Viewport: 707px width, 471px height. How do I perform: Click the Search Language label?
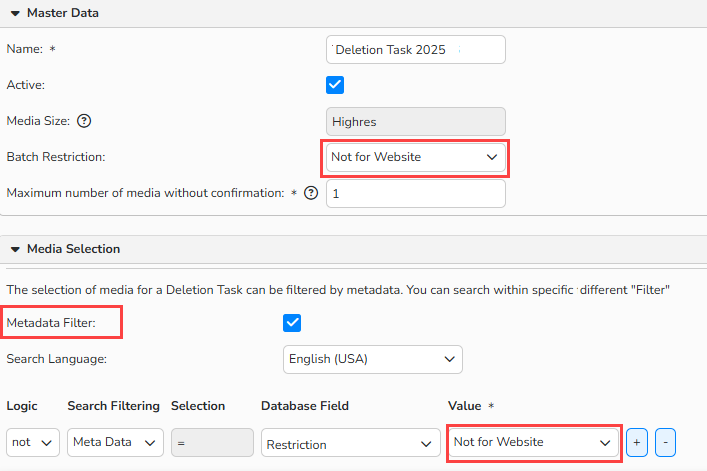click(x=57, y=359)
